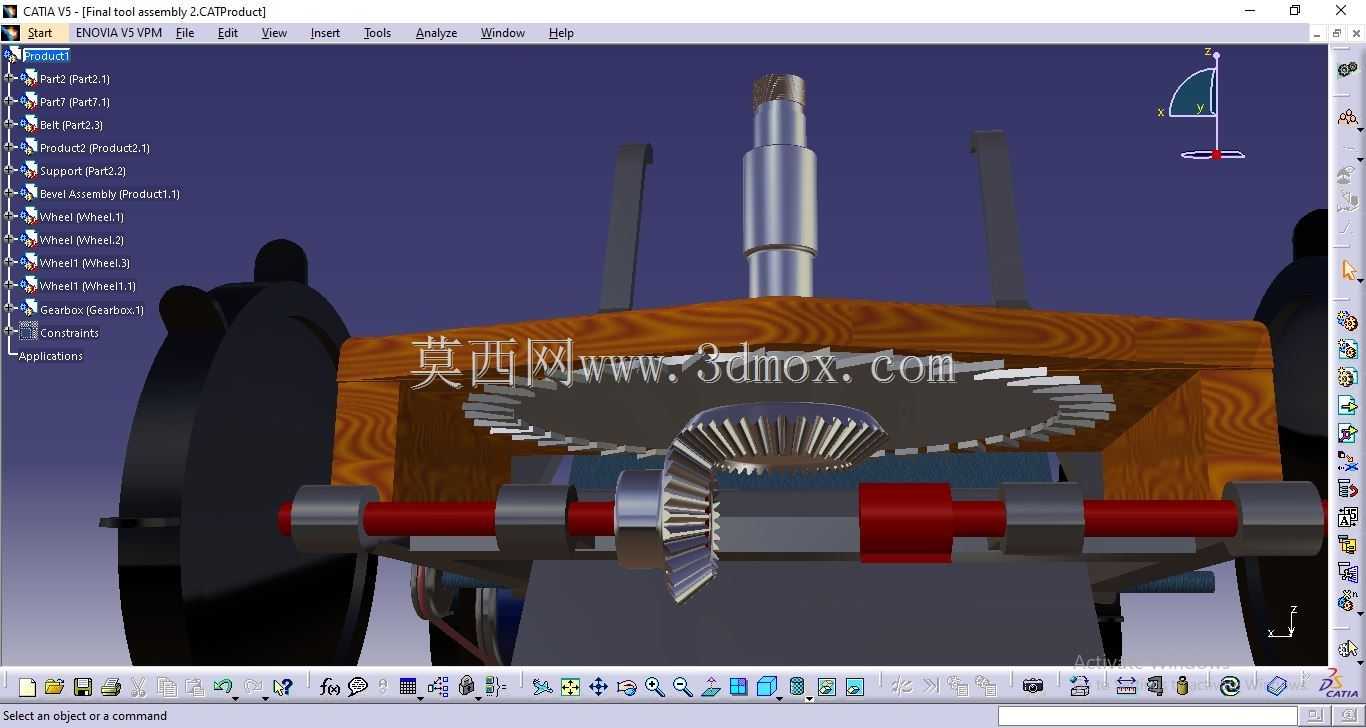1366x728 pixels.
Task: Click the knowledge comment bubble icon
Action: (x=357, y=687)
